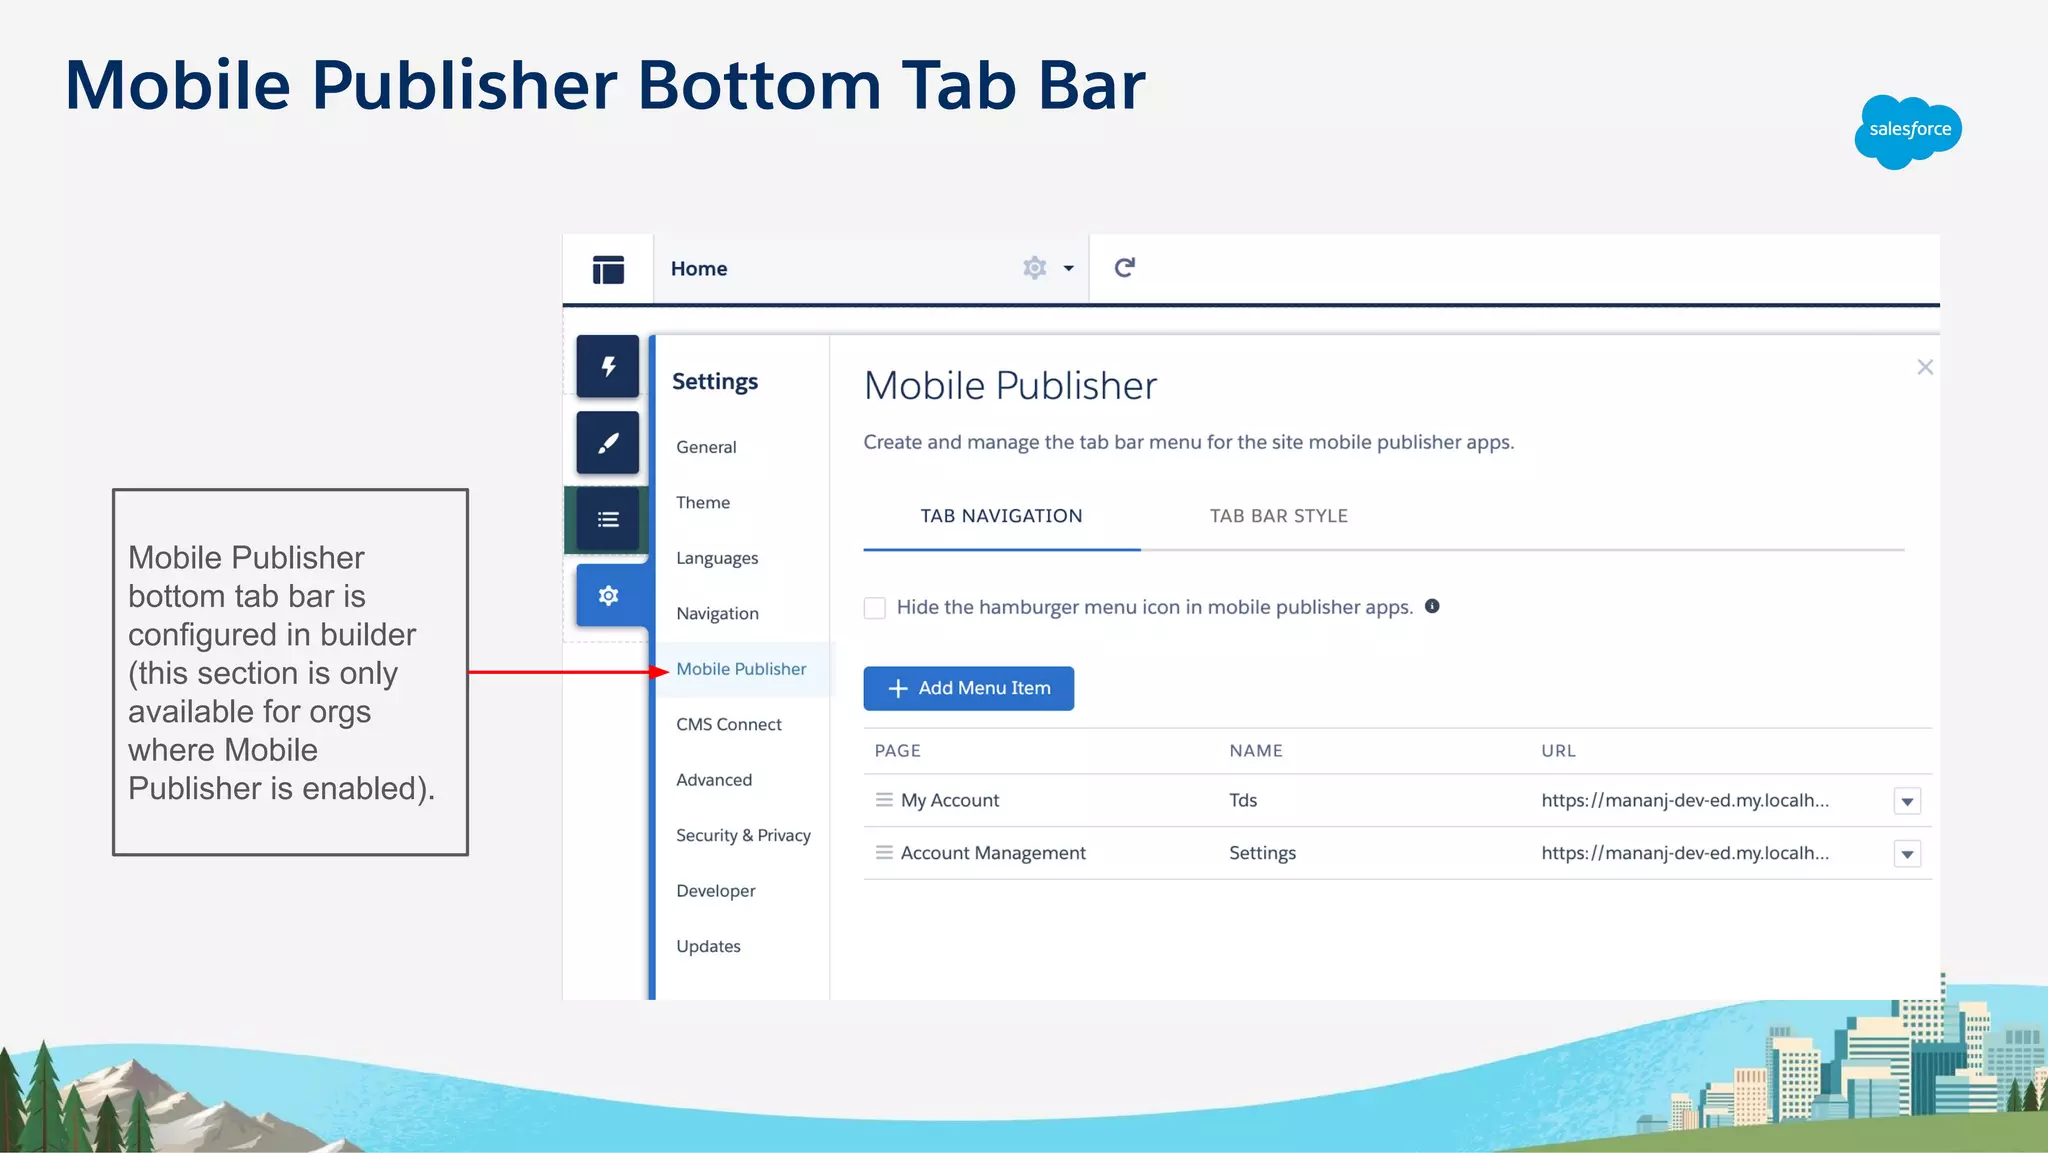The width and height of the screenshot is (2048, 1153).
Task: Select CMS Connect in Settings menu
Action: click(729, 724)
